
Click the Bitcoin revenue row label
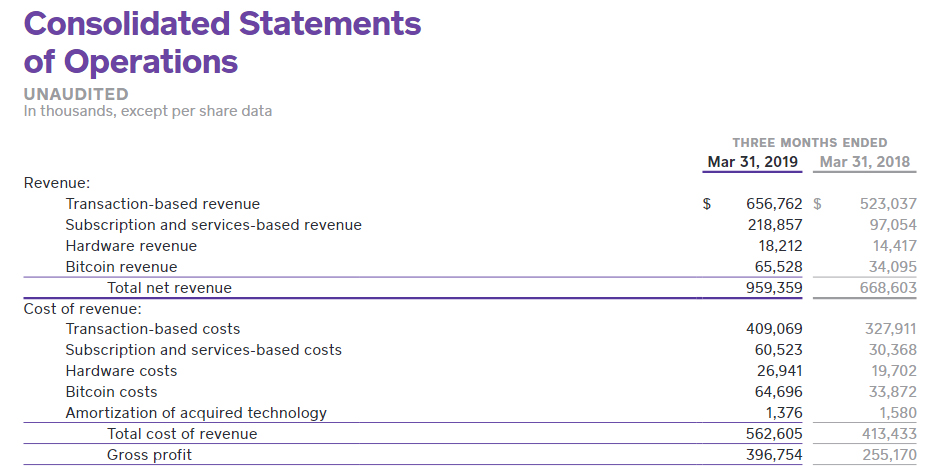click(x=121, y=267)
